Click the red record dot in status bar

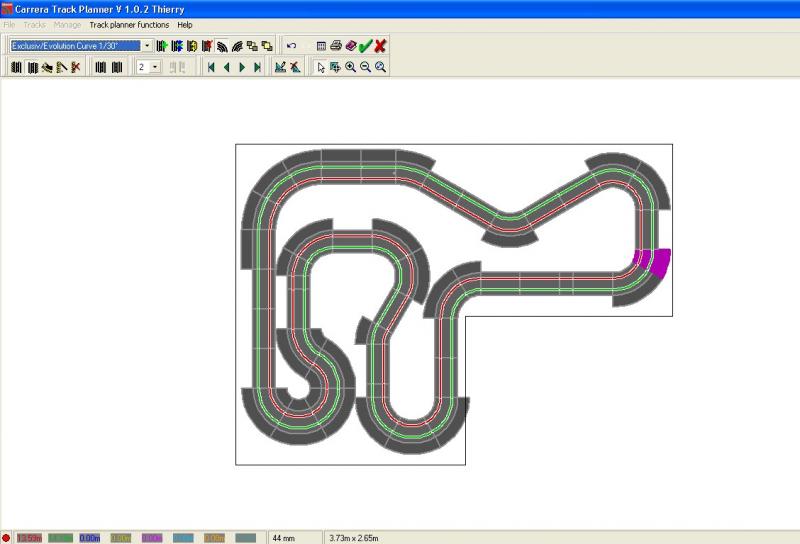point(6,538)
